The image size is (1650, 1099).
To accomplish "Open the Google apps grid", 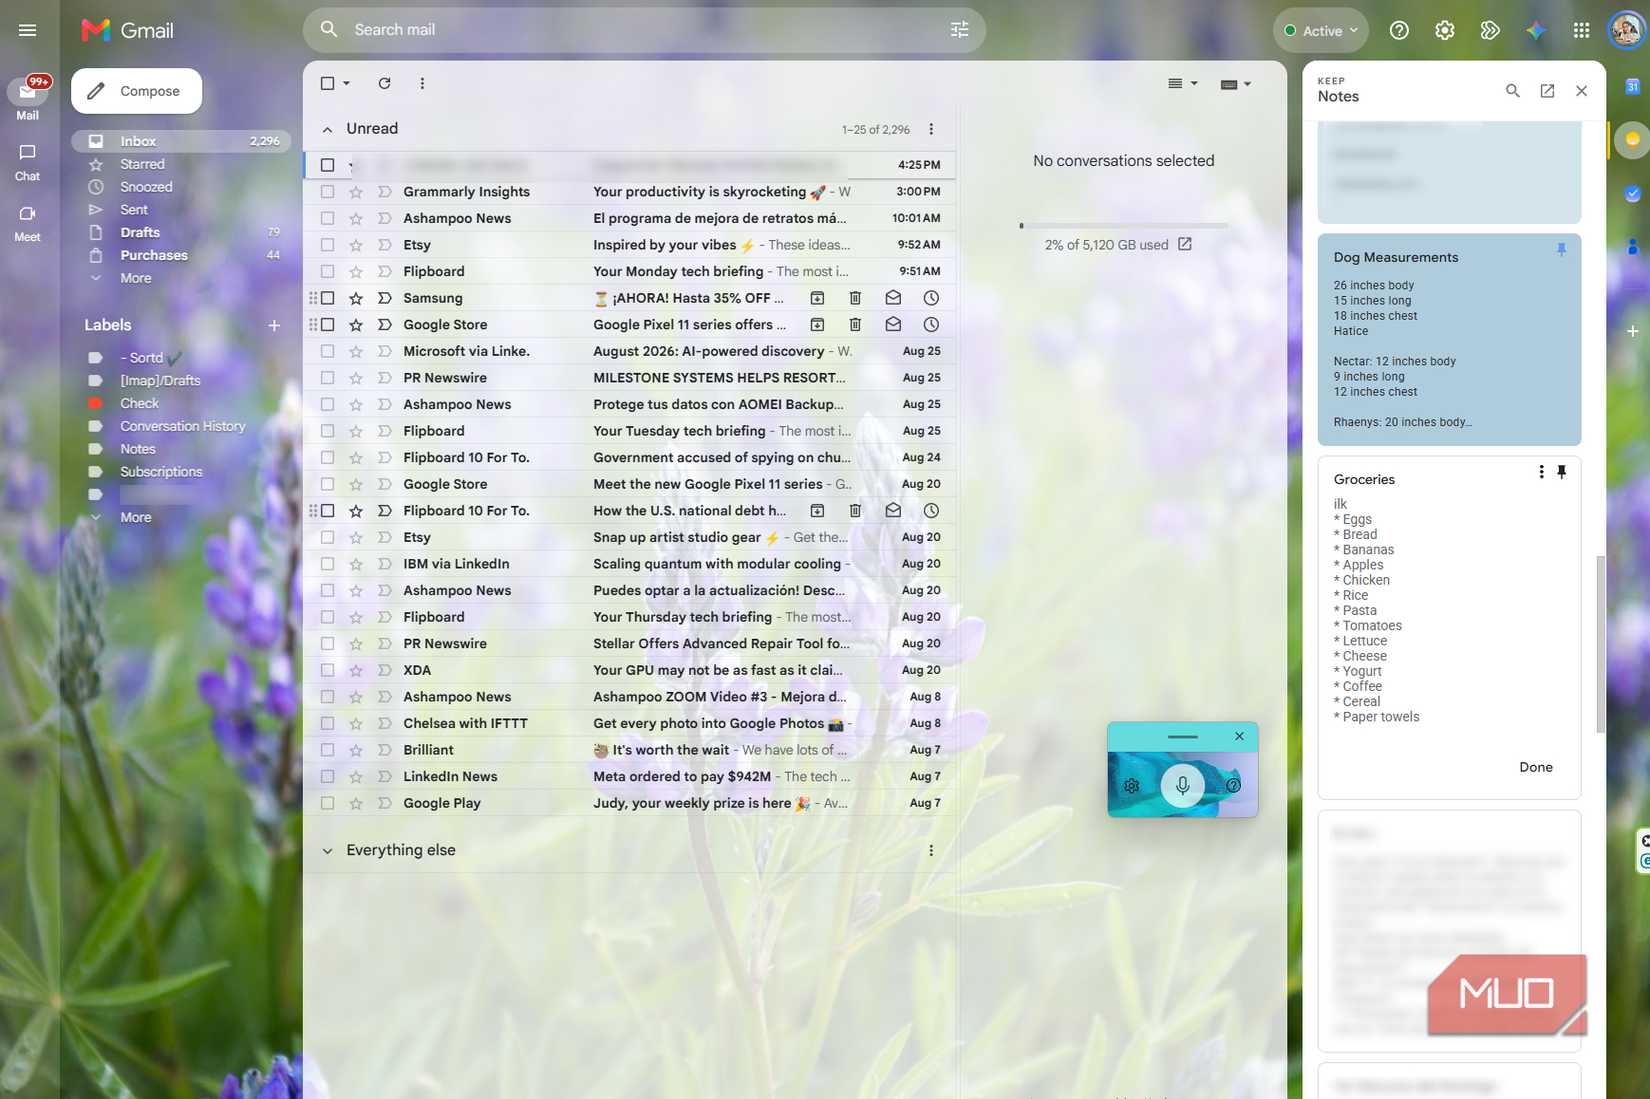I will 1581,30.
